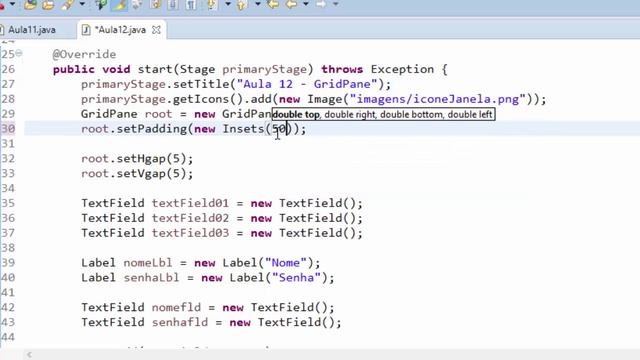640x360 pixels.
Task: Click 'throws' keyword on line 26
Action: 342,69
